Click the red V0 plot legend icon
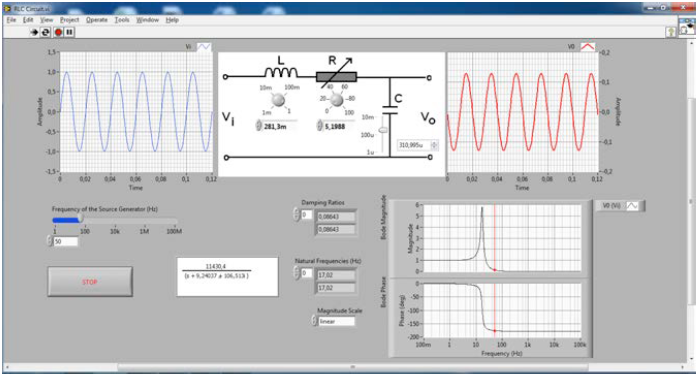The height and width of the screenshot is (375, 696). coord(588,47)
